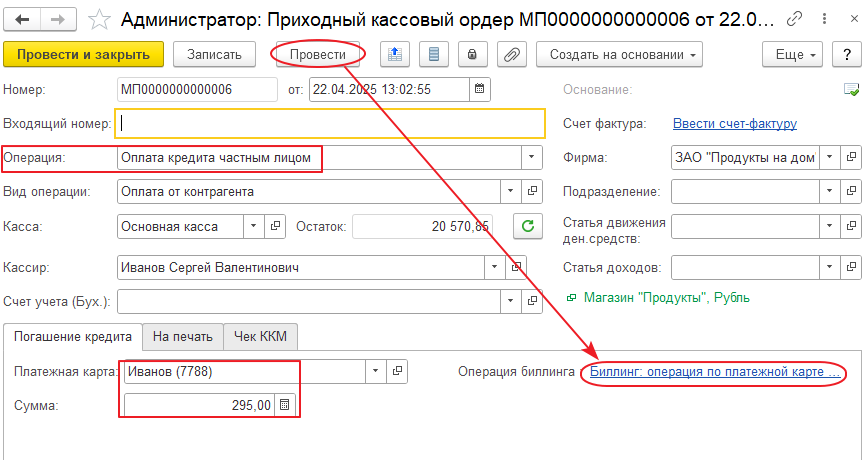Click the forward navigation arrow
The width and height of the screenshot is (867, 460).
click(x=58, y=19)
